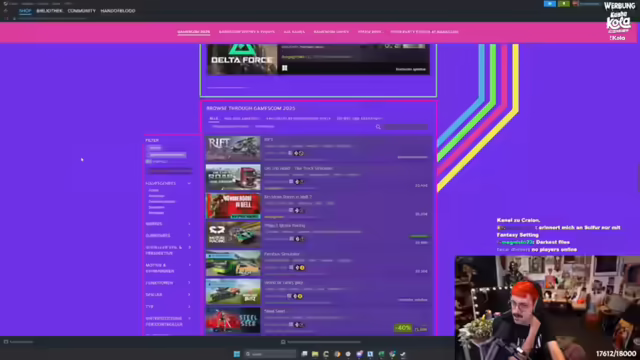Image resolution: width=640 pixels, height=360 pixels.
Task: Open the RIFT game thumbnail
Action: (233, 148)
